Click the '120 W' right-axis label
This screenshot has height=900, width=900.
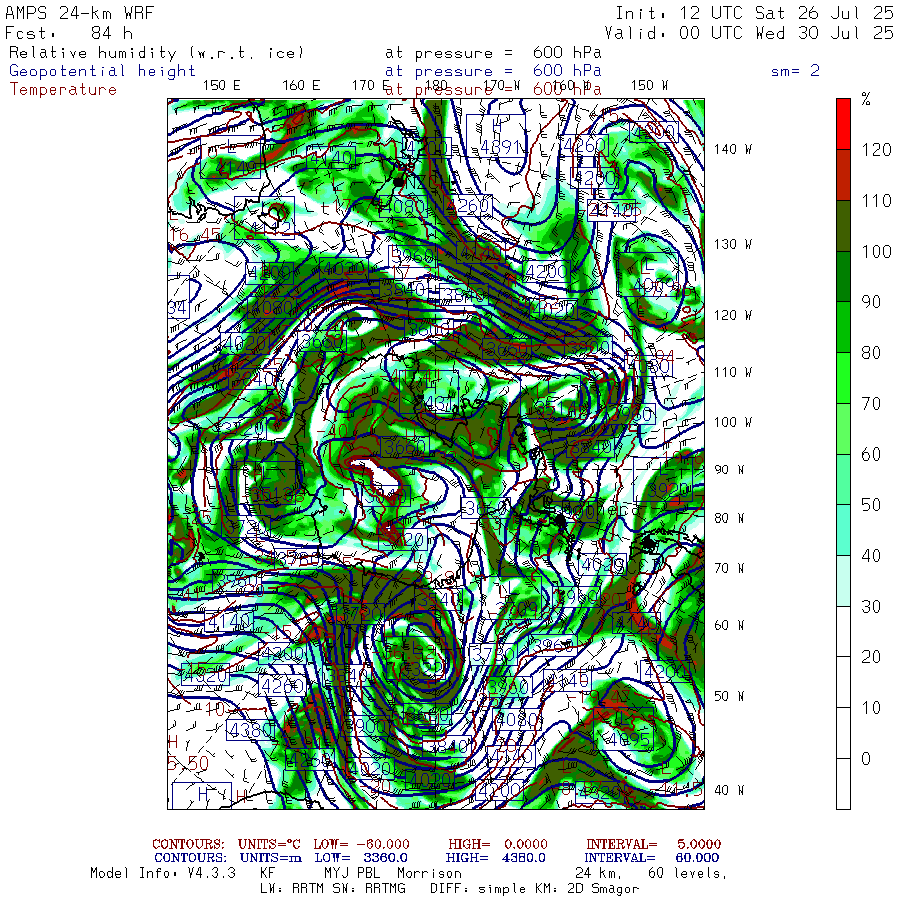point(733,315)
